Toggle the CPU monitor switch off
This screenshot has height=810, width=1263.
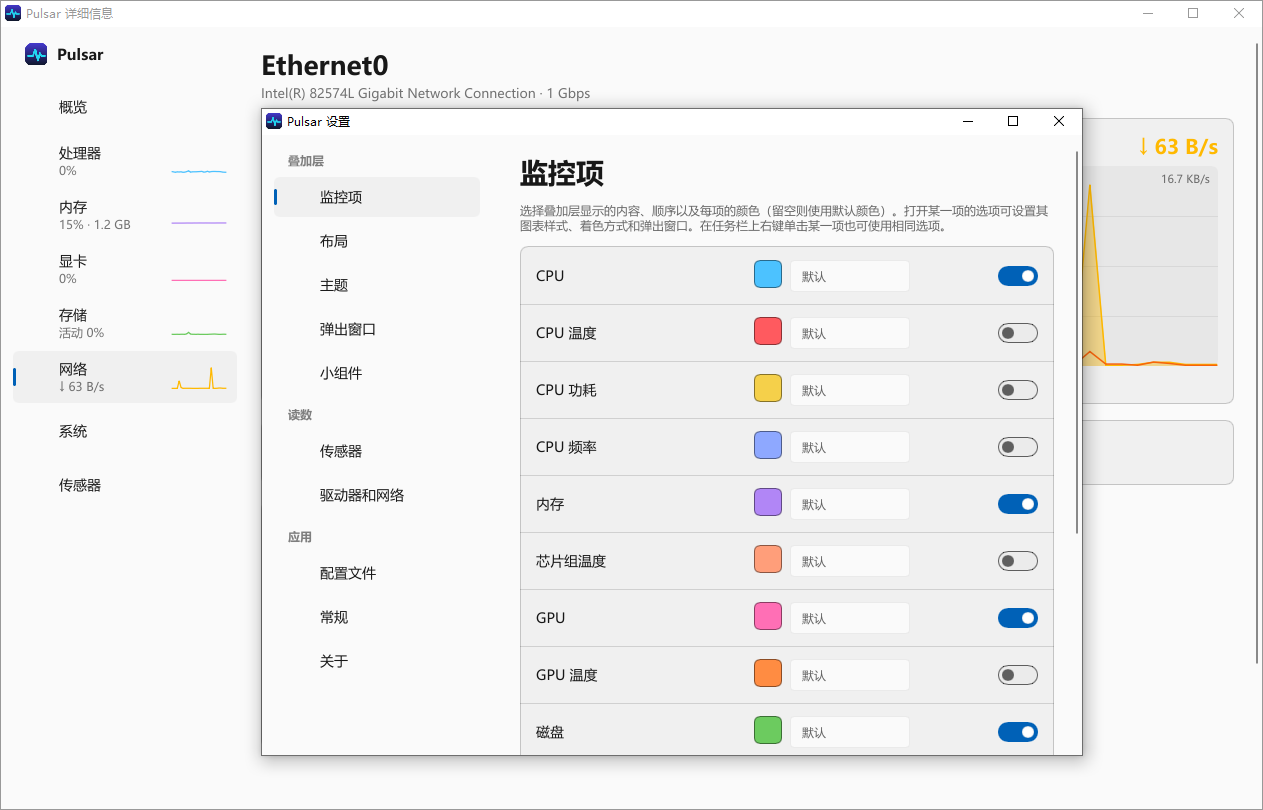point(1018,276)
